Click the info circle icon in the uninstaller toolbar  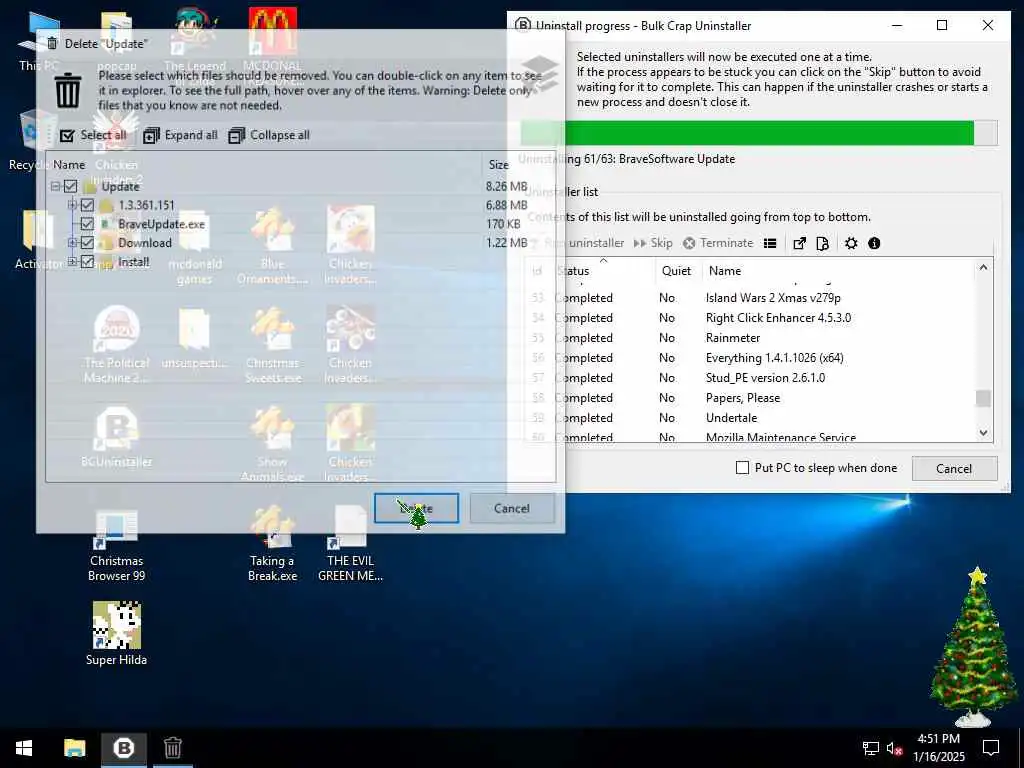tap(874, 243)
